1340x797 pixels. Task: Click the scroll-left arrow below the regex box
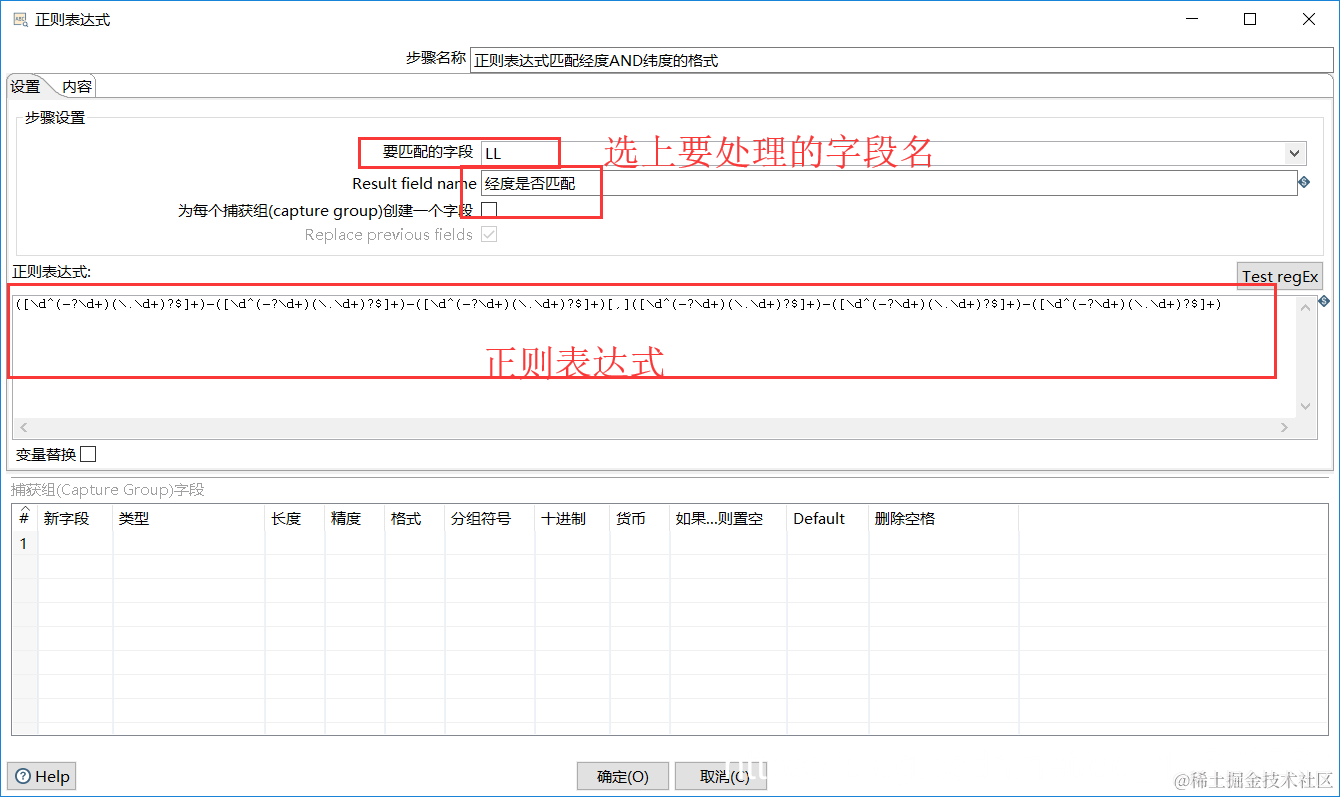22,427
